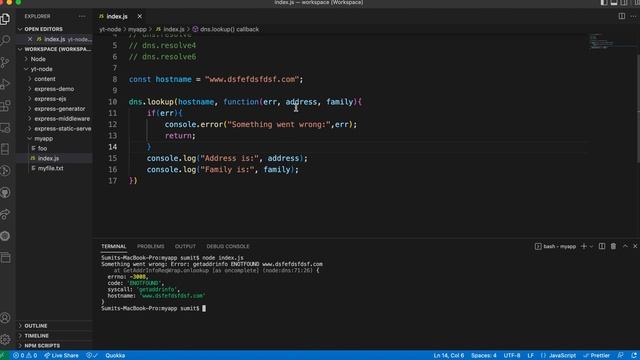Image resolution: width=640 pixels, height=360 pixels.
Task: Open the Run and Debug view
Action: [x=5, y=84]
